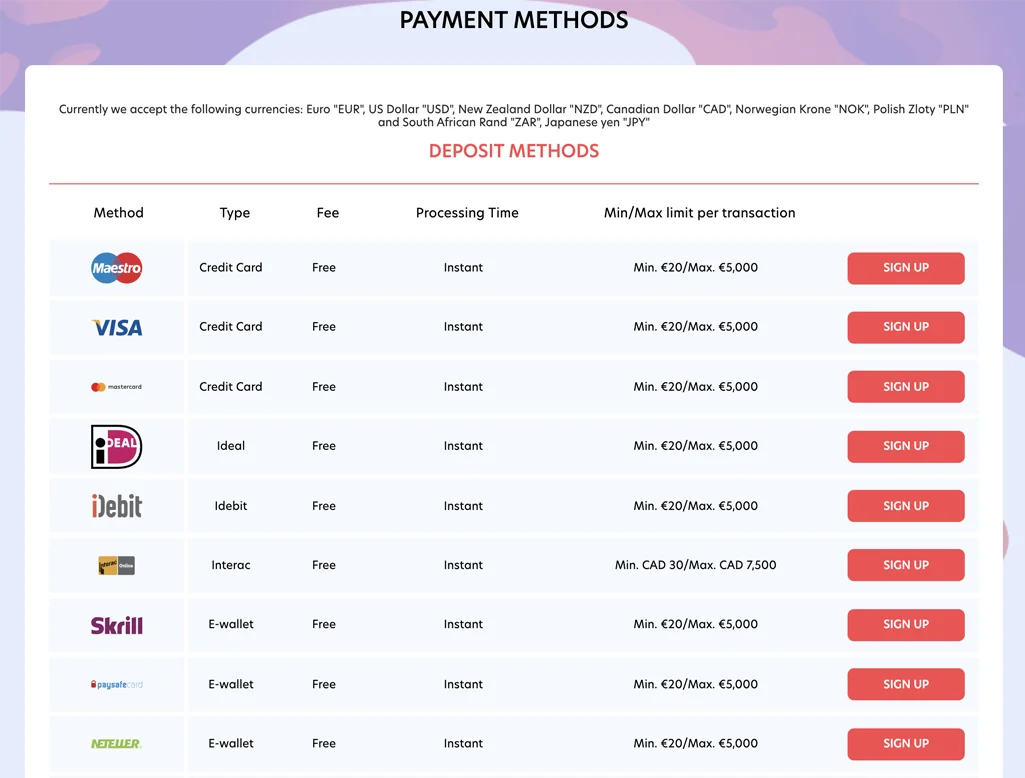Click the 'Ideal' type cell

pyautogui.click(x=231, y=446)
